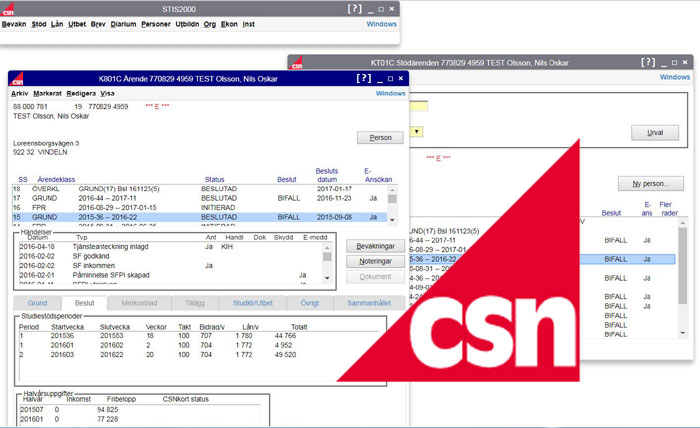700x428 pixels.
Task: Click CSN logo icon in STIS2000 title bar
Action: tap(8, 9)
